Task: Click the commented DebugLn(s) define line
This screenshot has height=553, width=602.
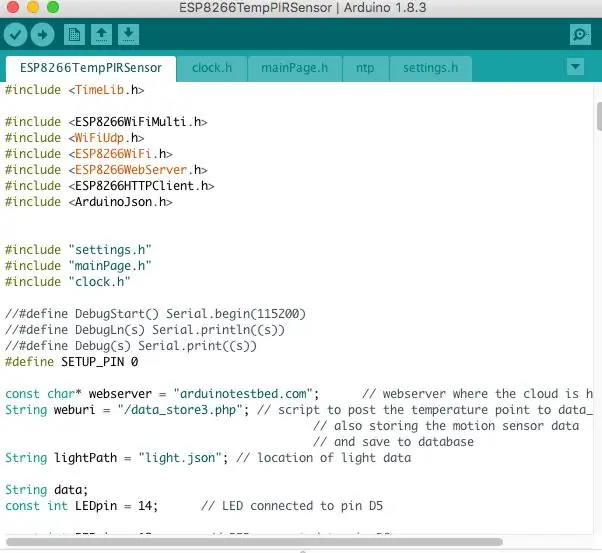Action: pyautogui.click(x=145, y=330)
